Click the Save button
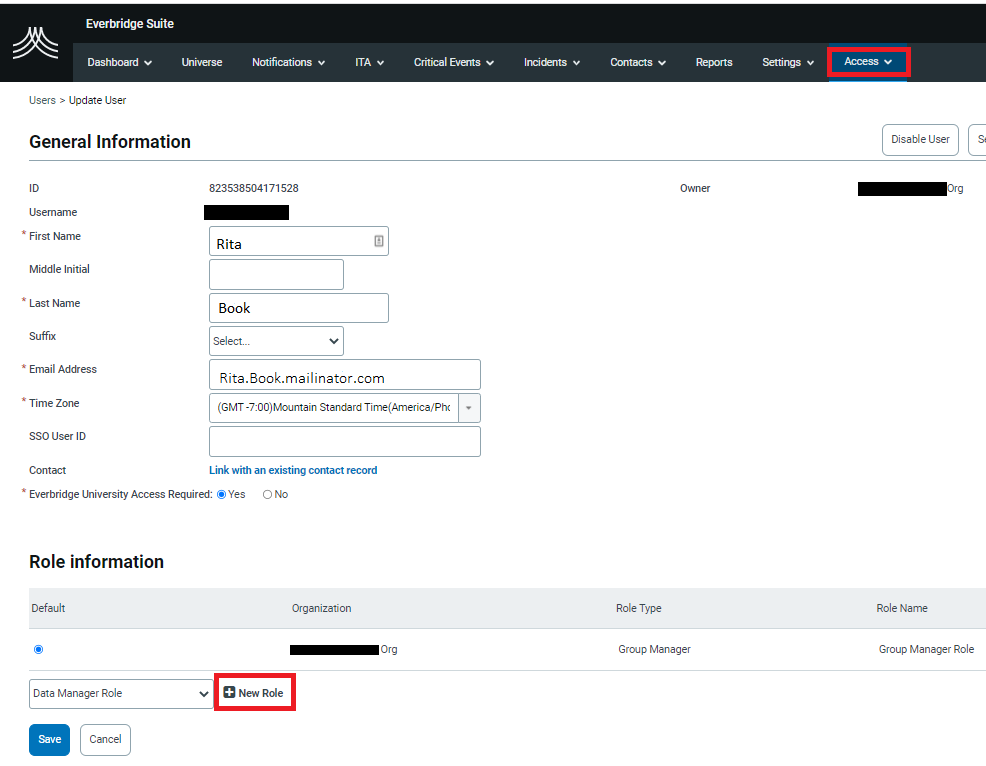 [49, 739]
